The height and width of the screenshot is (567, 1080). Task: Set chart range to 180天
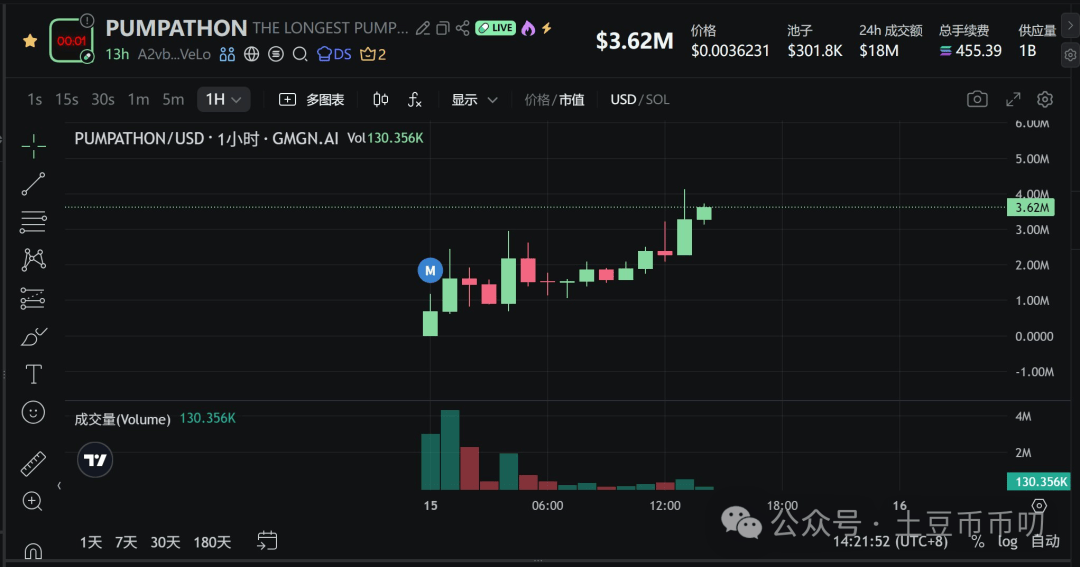[x=212, y=542]
